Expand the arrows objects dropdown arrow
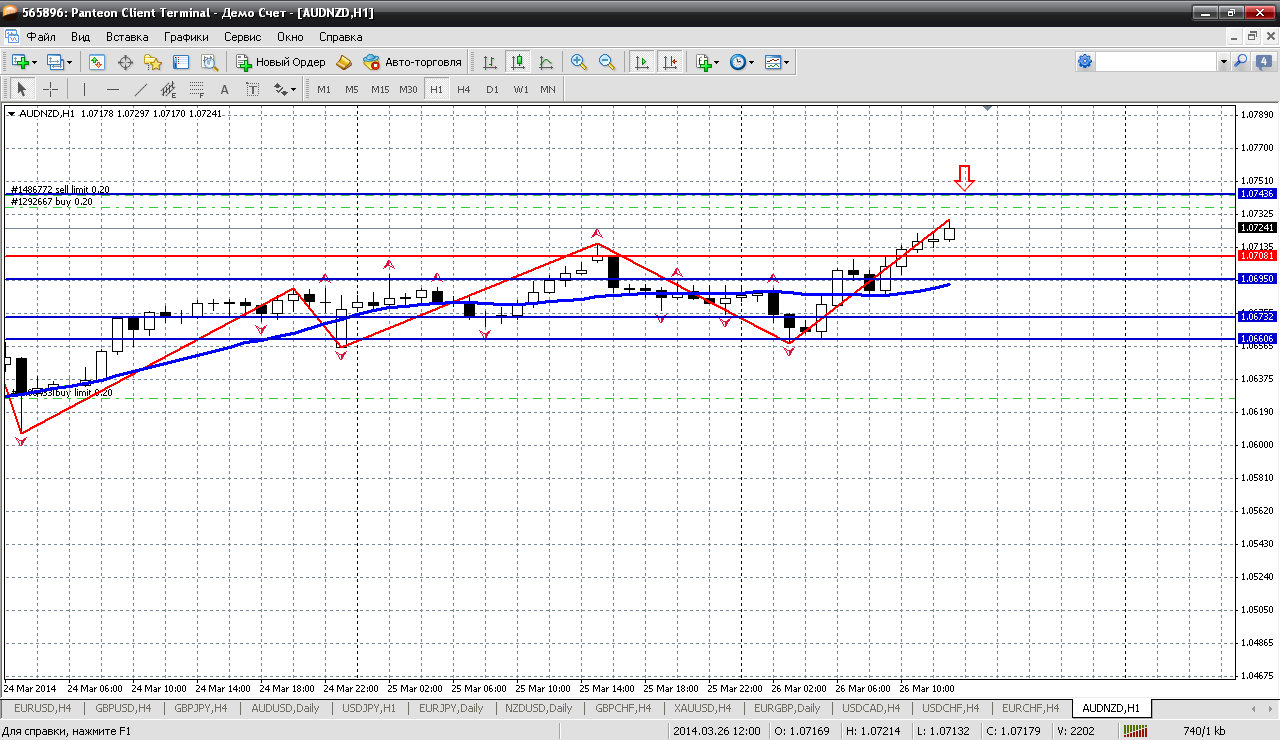The image size is (1280, 740). coord(293,89)
